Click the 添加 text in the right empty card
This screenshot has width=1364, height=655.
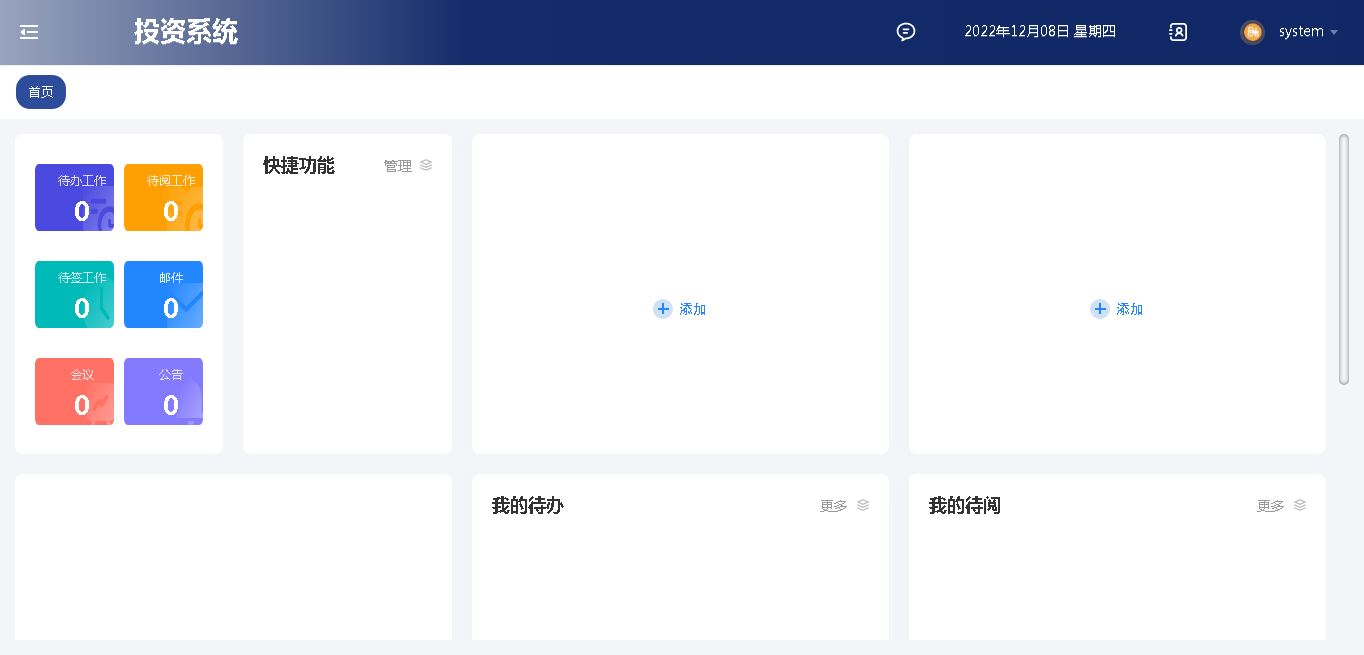(x=1130, y=309)
